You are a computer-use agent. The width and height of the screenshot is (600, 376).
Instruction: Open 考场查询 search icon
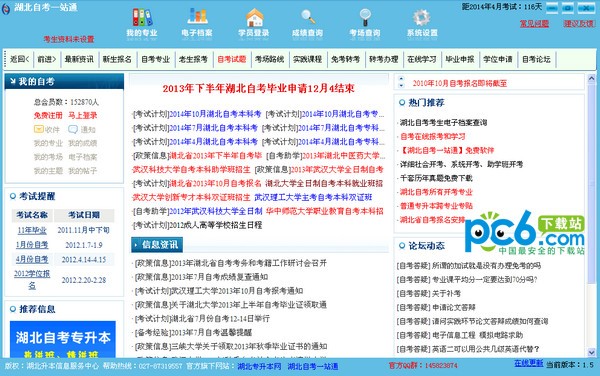365,17
